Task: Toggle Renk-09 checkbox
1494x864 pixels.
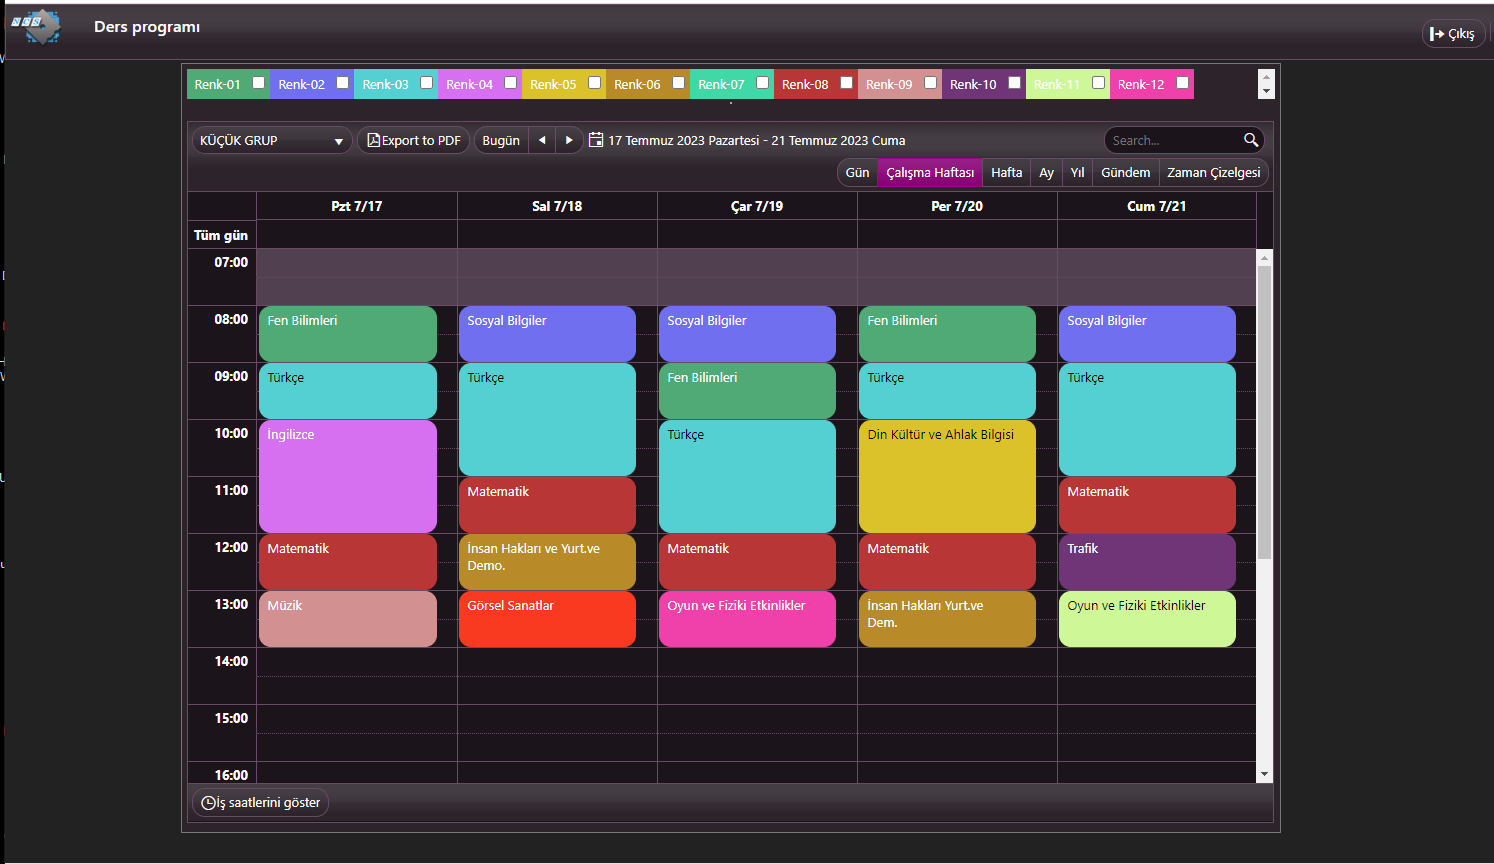Action: (x=930, y=83)
